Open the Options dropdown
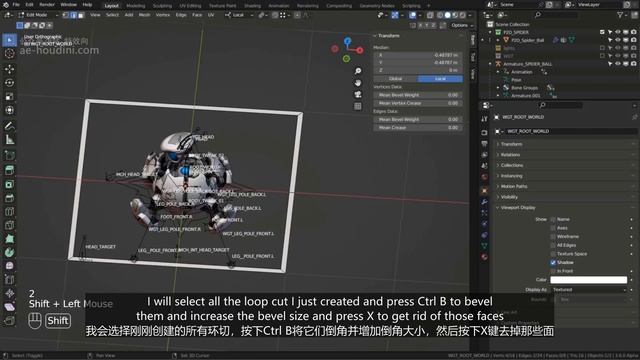640x360 pixels. pyautogui.click(x=462, y=25)
